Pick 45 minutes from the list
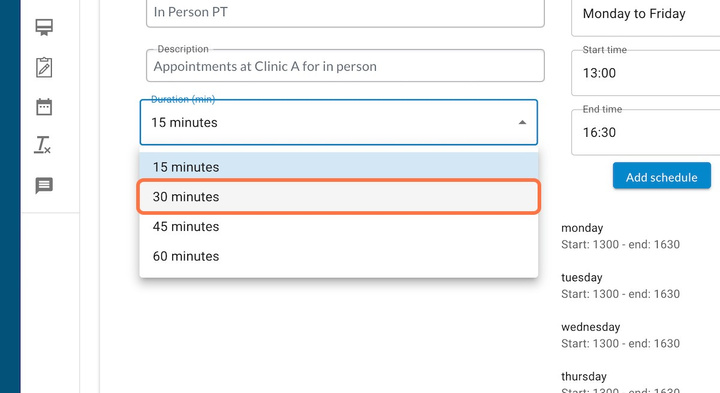The width and height of the screenshot is (720, 393). 339,226
